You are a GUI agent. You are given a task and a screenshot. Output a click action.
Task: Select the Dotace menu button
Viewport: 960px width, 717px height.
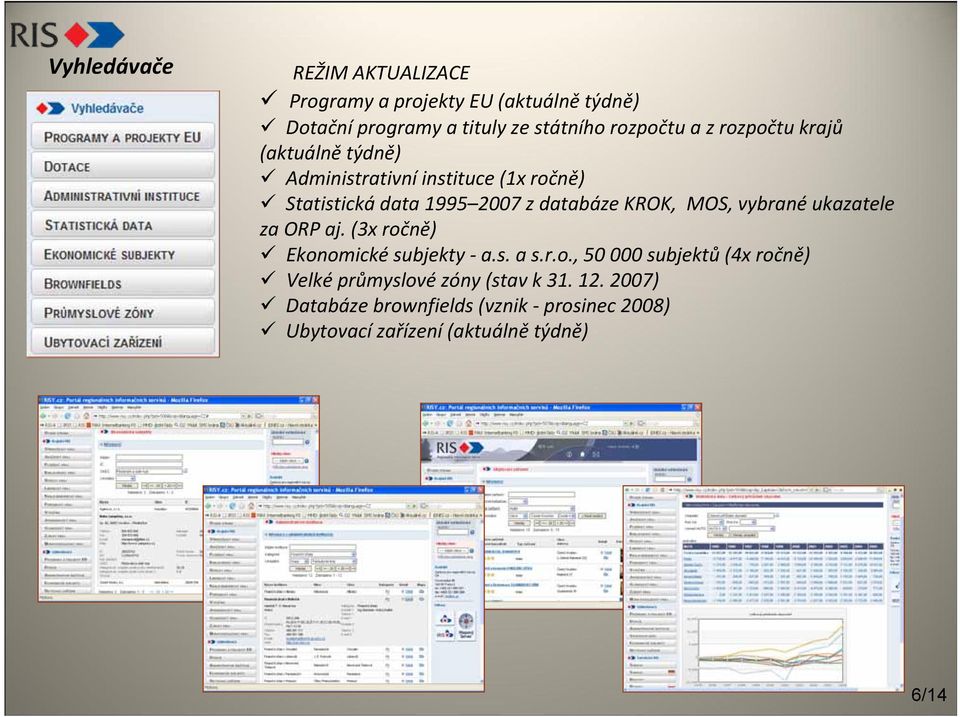(x=123, y=166)
